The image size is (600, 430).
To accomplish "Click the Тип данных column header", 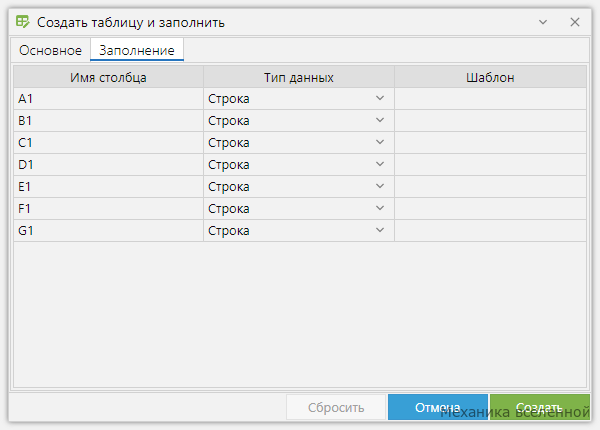I will pos(299,77).
